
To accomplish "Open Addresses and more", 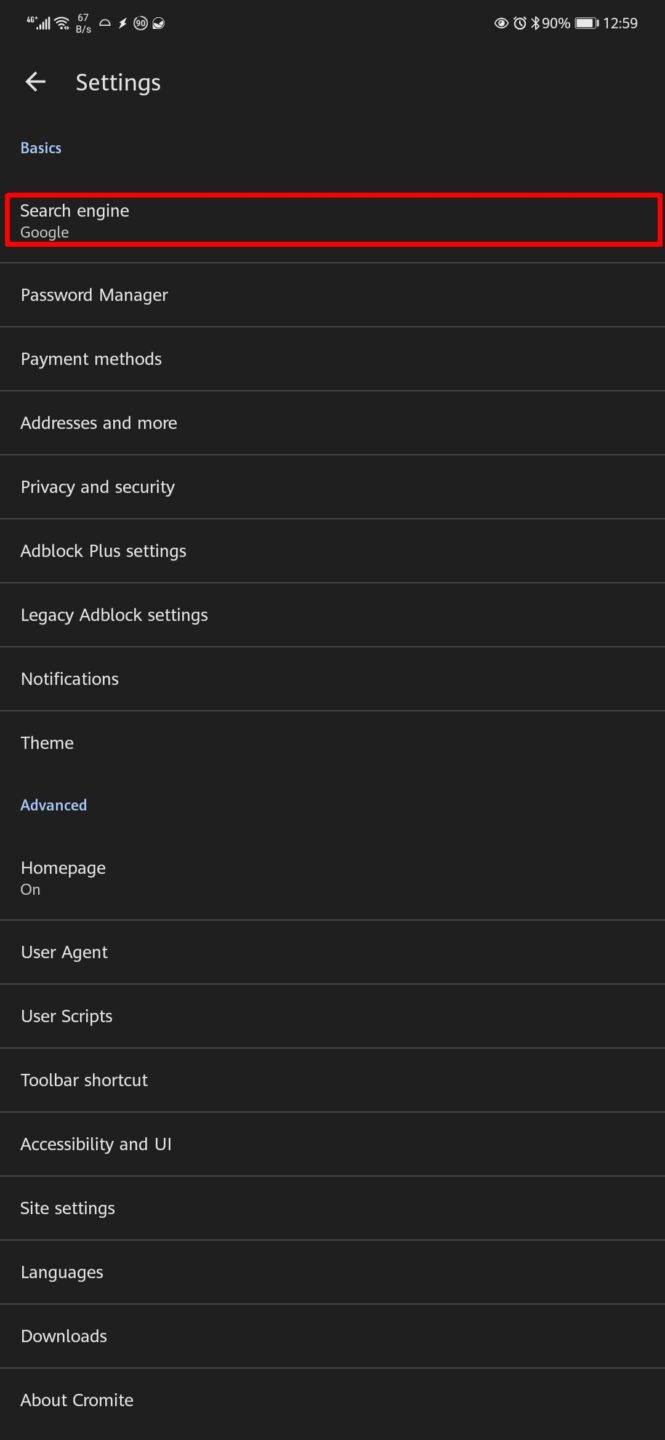I will pos(332,422).
